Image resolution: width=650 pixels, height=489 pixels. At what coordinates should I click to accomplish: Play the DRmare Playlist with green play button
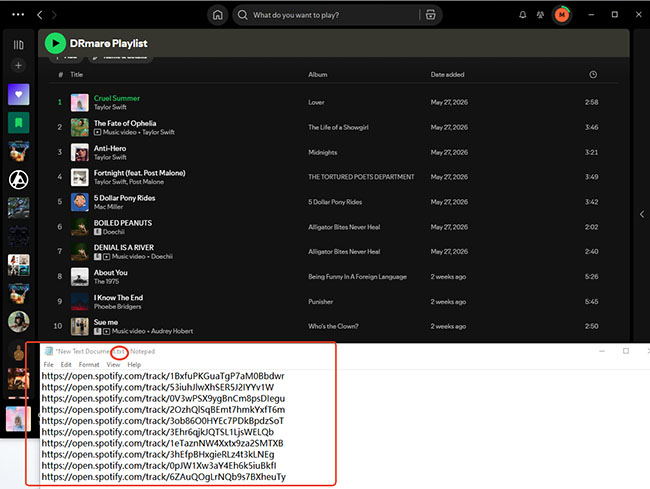[x=55, y=43]
